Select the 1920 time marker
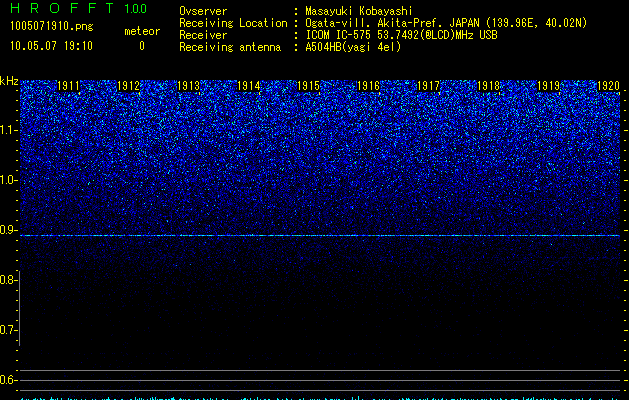 coord(609,86)
